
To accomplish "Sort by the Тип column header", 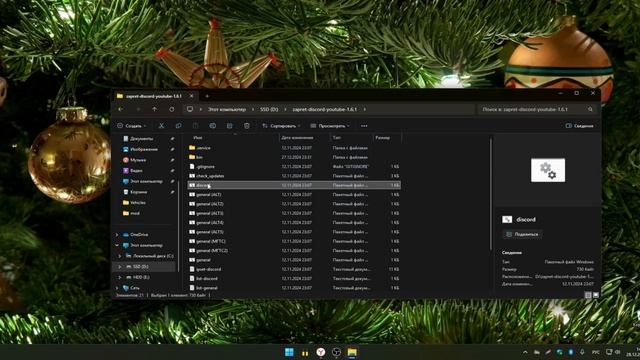I will [x=337, y=138].
